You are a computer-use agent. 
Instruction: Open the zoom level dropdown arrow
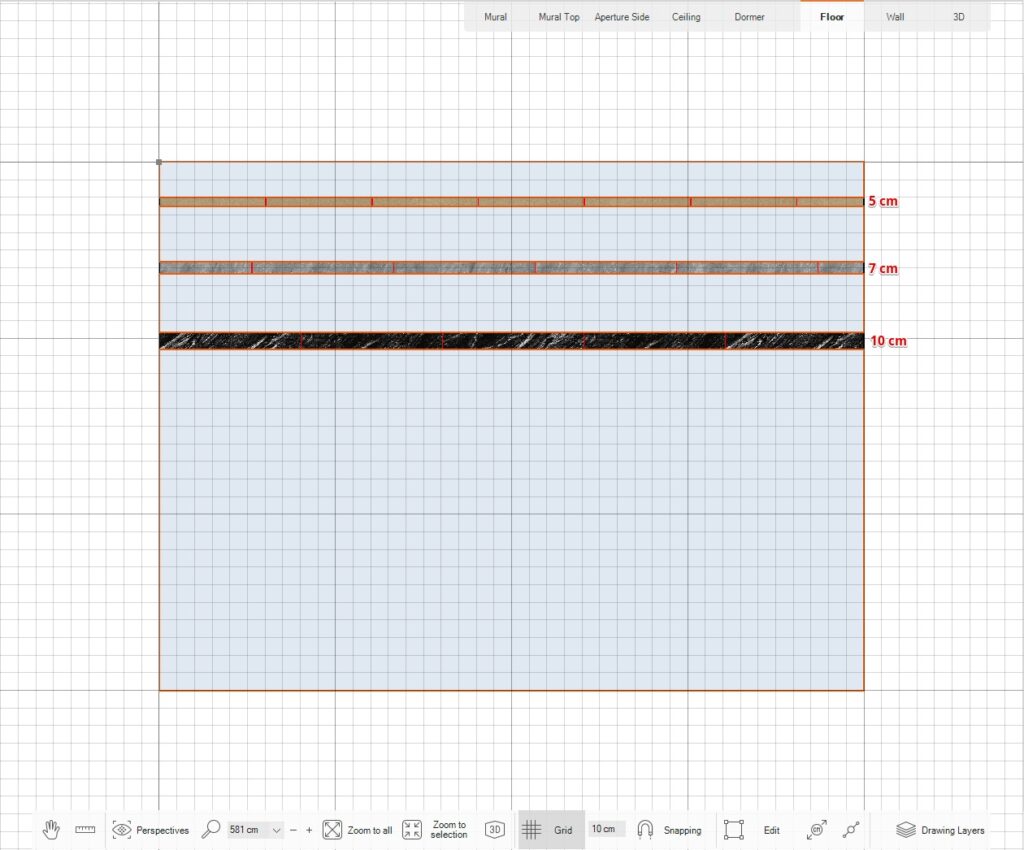coord(276,831)
